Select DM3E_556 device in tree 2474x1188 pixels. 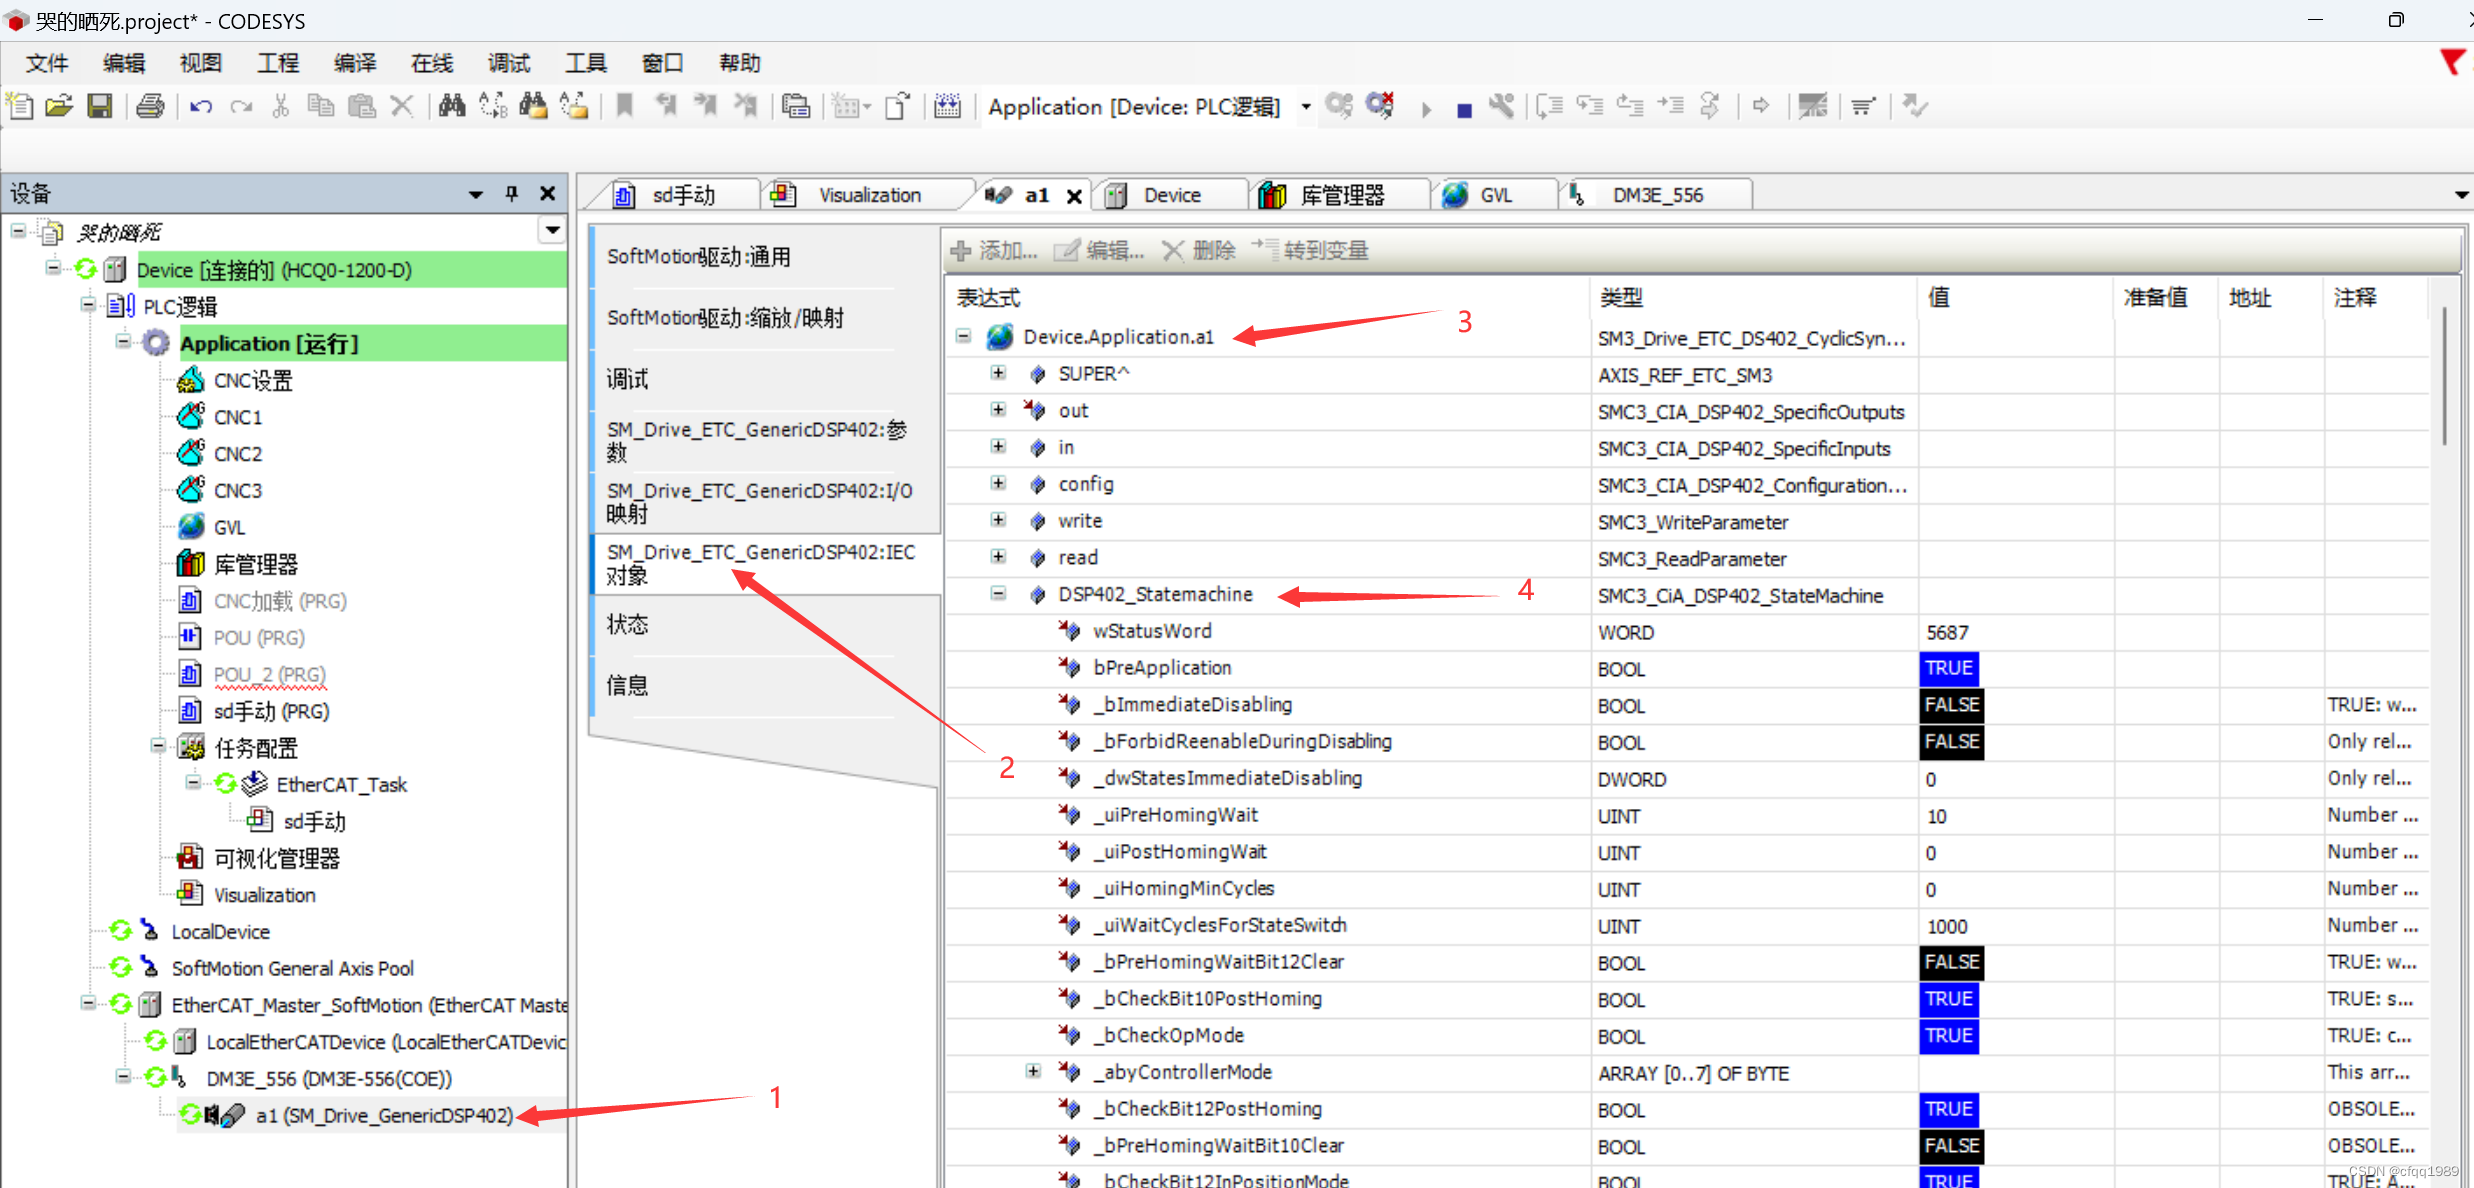(328, 1078)
